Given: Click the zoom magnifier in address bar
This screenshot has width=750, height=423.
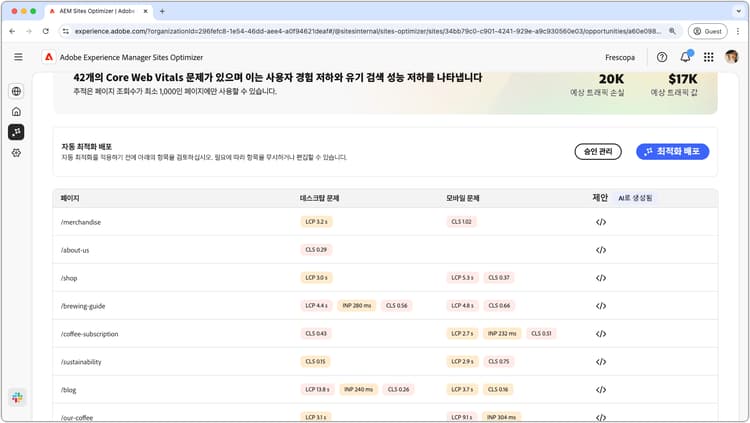Looking at the screenshot, I should (672, 31).
